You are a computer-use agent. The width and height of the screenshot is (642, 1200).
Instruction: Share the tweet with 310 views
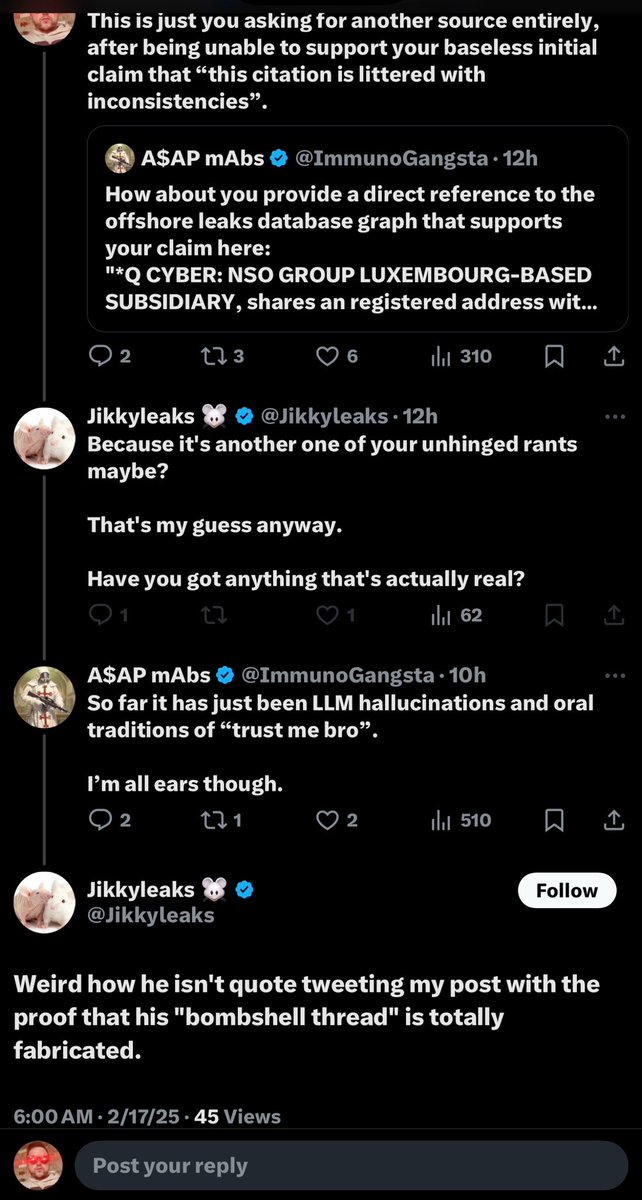click(615, 356)
